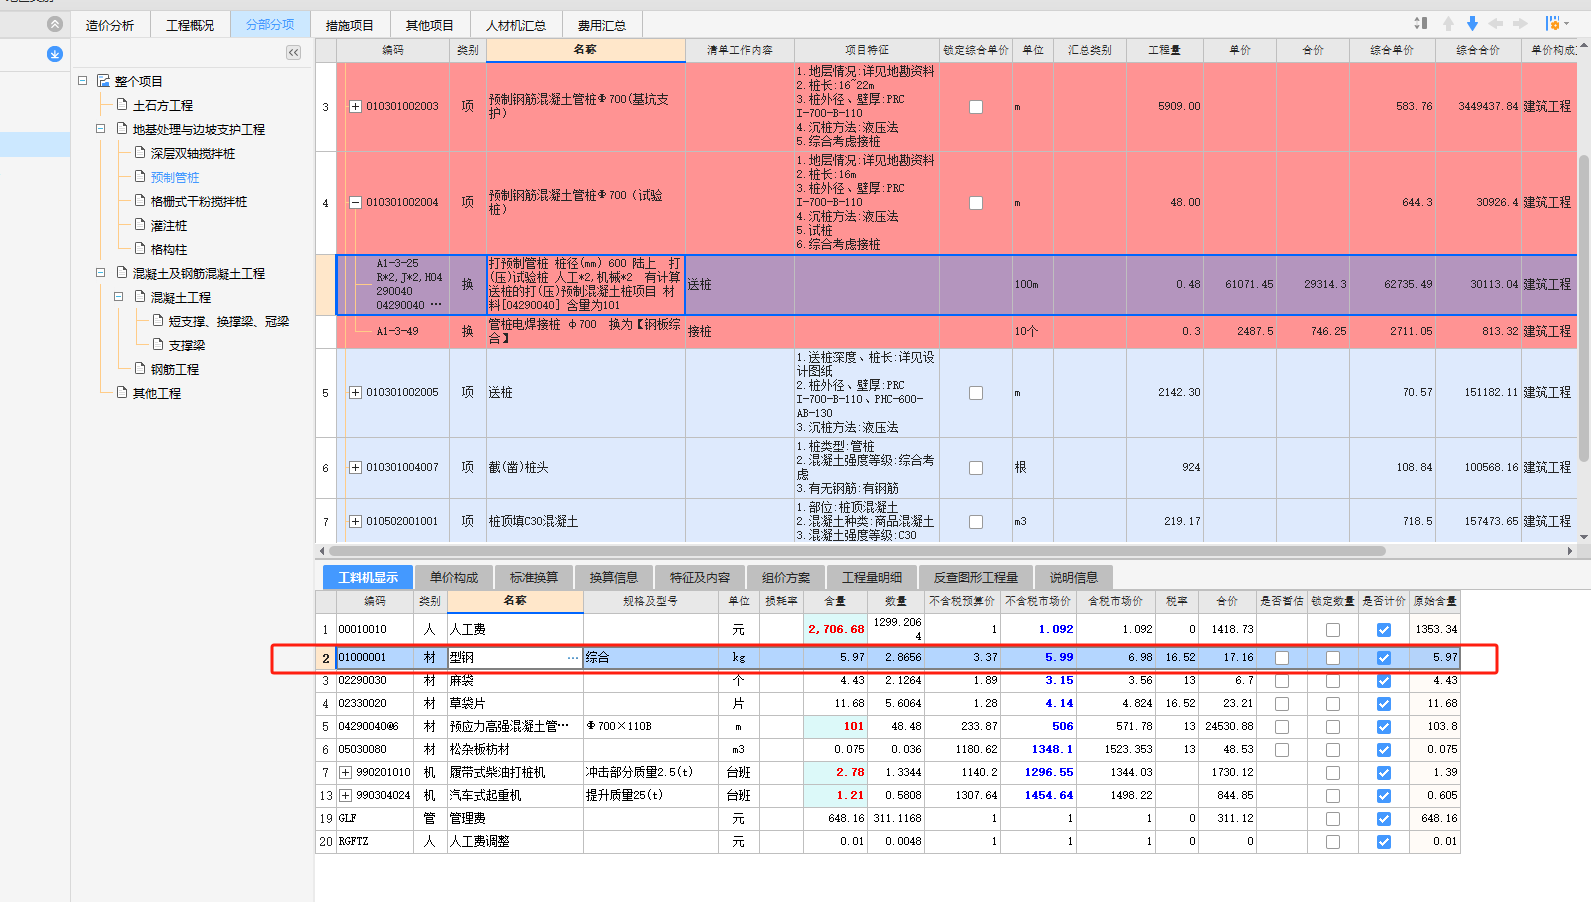Image resolution: width=1591 pixels, height=902 pixels.
Task: Select 短支撑、换撑梁、冠梁 tree item
Action: point(229,321)
